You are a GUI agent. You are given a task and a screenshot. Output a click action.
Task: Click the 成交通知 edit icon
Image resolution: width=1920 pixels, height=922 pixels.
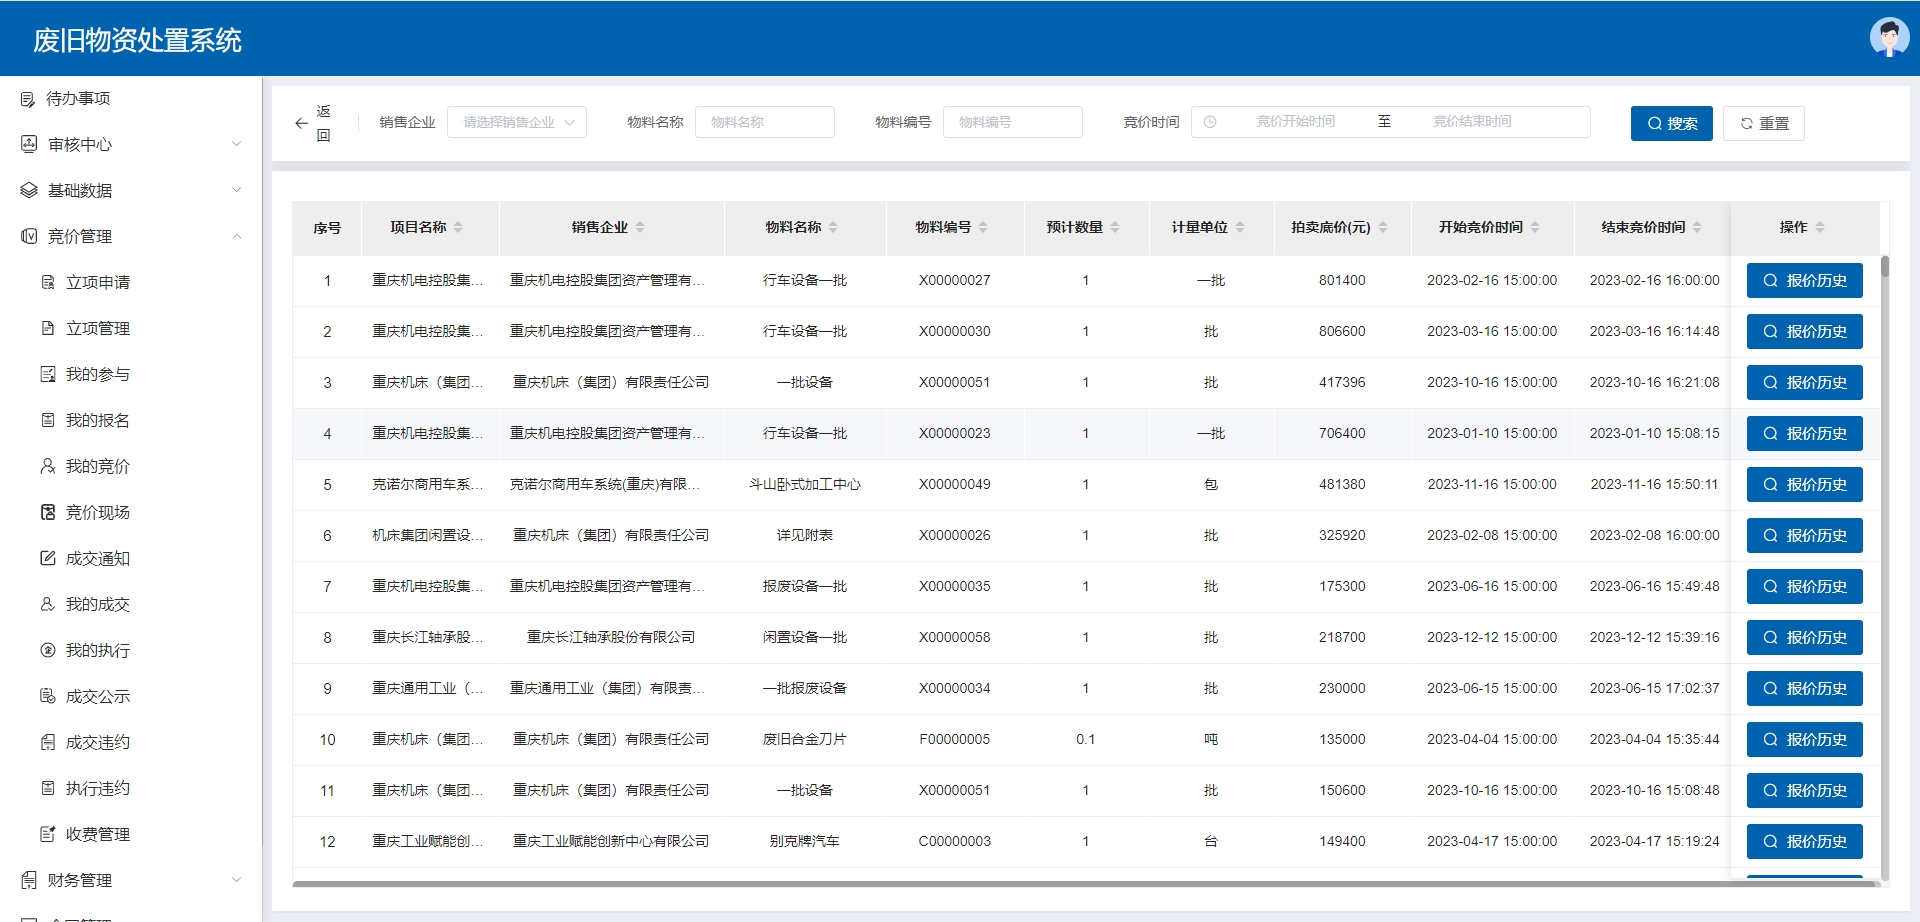48,558
